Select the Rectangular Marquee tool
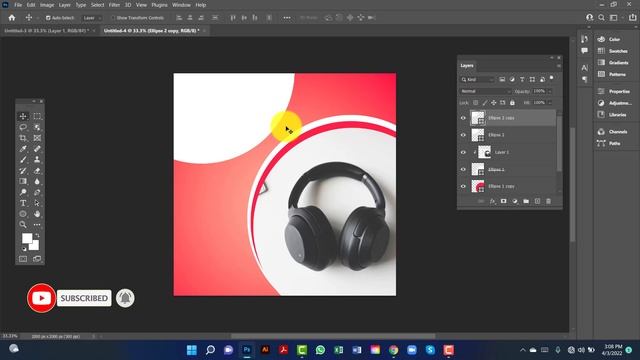The height and width of the screenshot is (360, 640). click(37, 116)
